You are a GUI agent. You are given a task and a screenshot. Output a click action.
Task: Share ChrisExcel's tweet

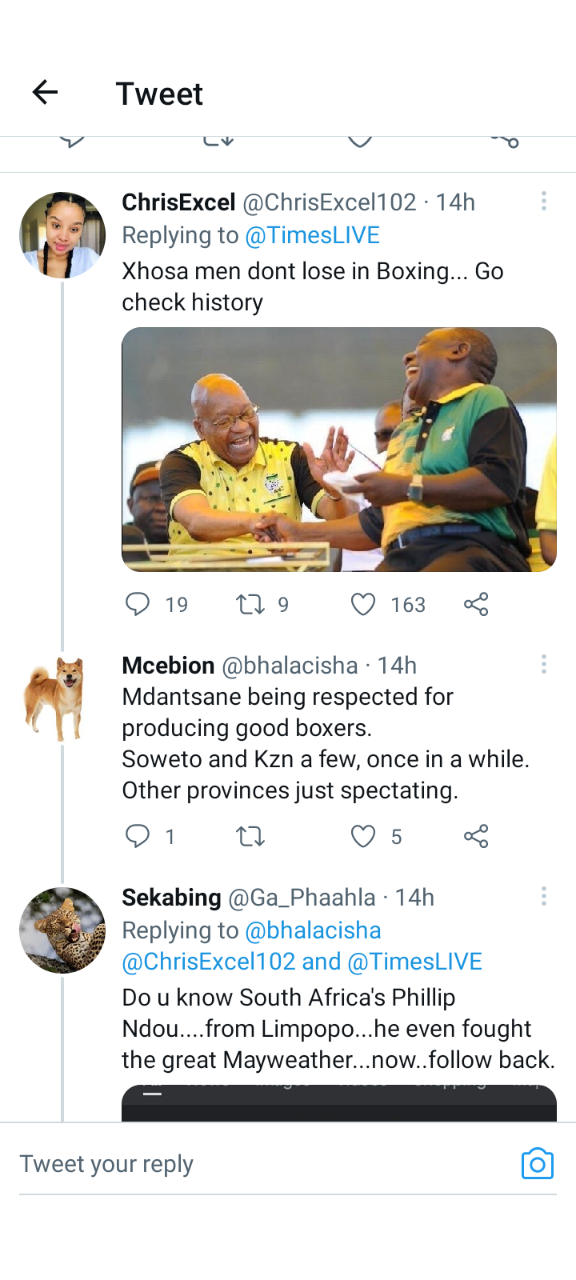(x=476, y=604)
